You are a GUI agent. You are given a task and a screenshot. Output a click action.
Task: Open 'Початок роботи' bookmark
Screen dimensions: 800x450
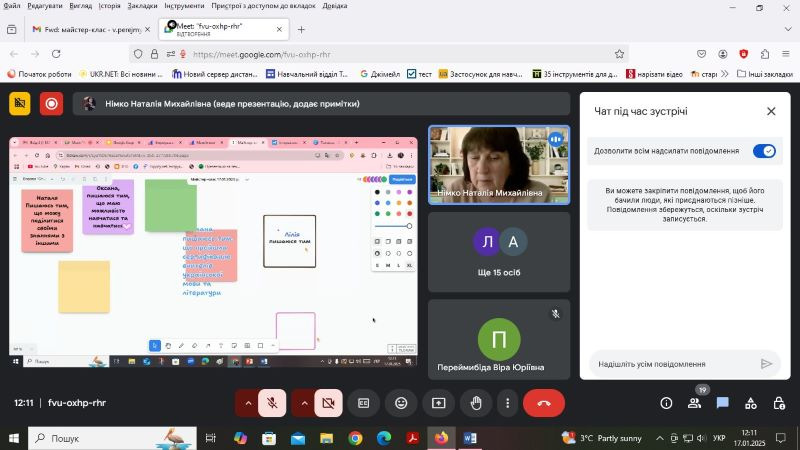pyautogui.click(x=39, y=74)
